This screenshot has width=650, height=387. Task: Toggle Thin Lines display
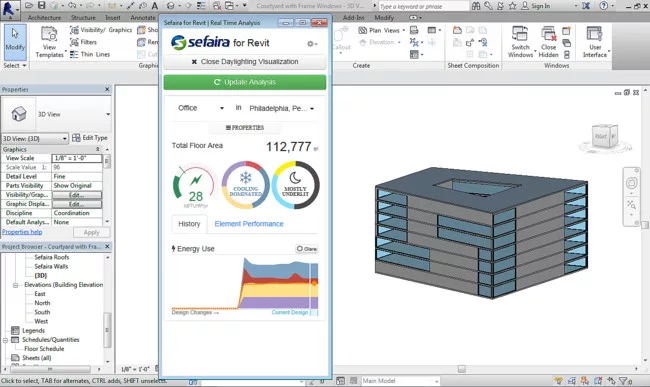(90, 54)
